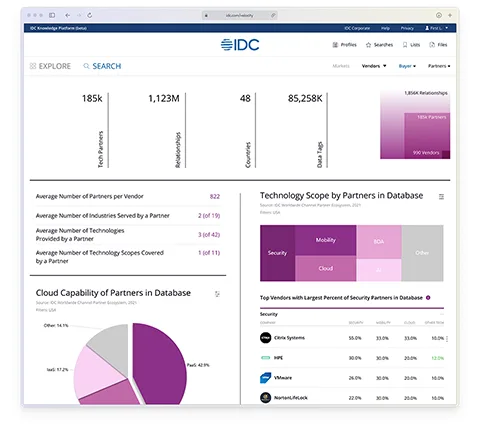Open the IDC Corporate link
Image resolution: width=480 pixels, height=427 pixels.
pyautogui.click(x=357, y=28)
